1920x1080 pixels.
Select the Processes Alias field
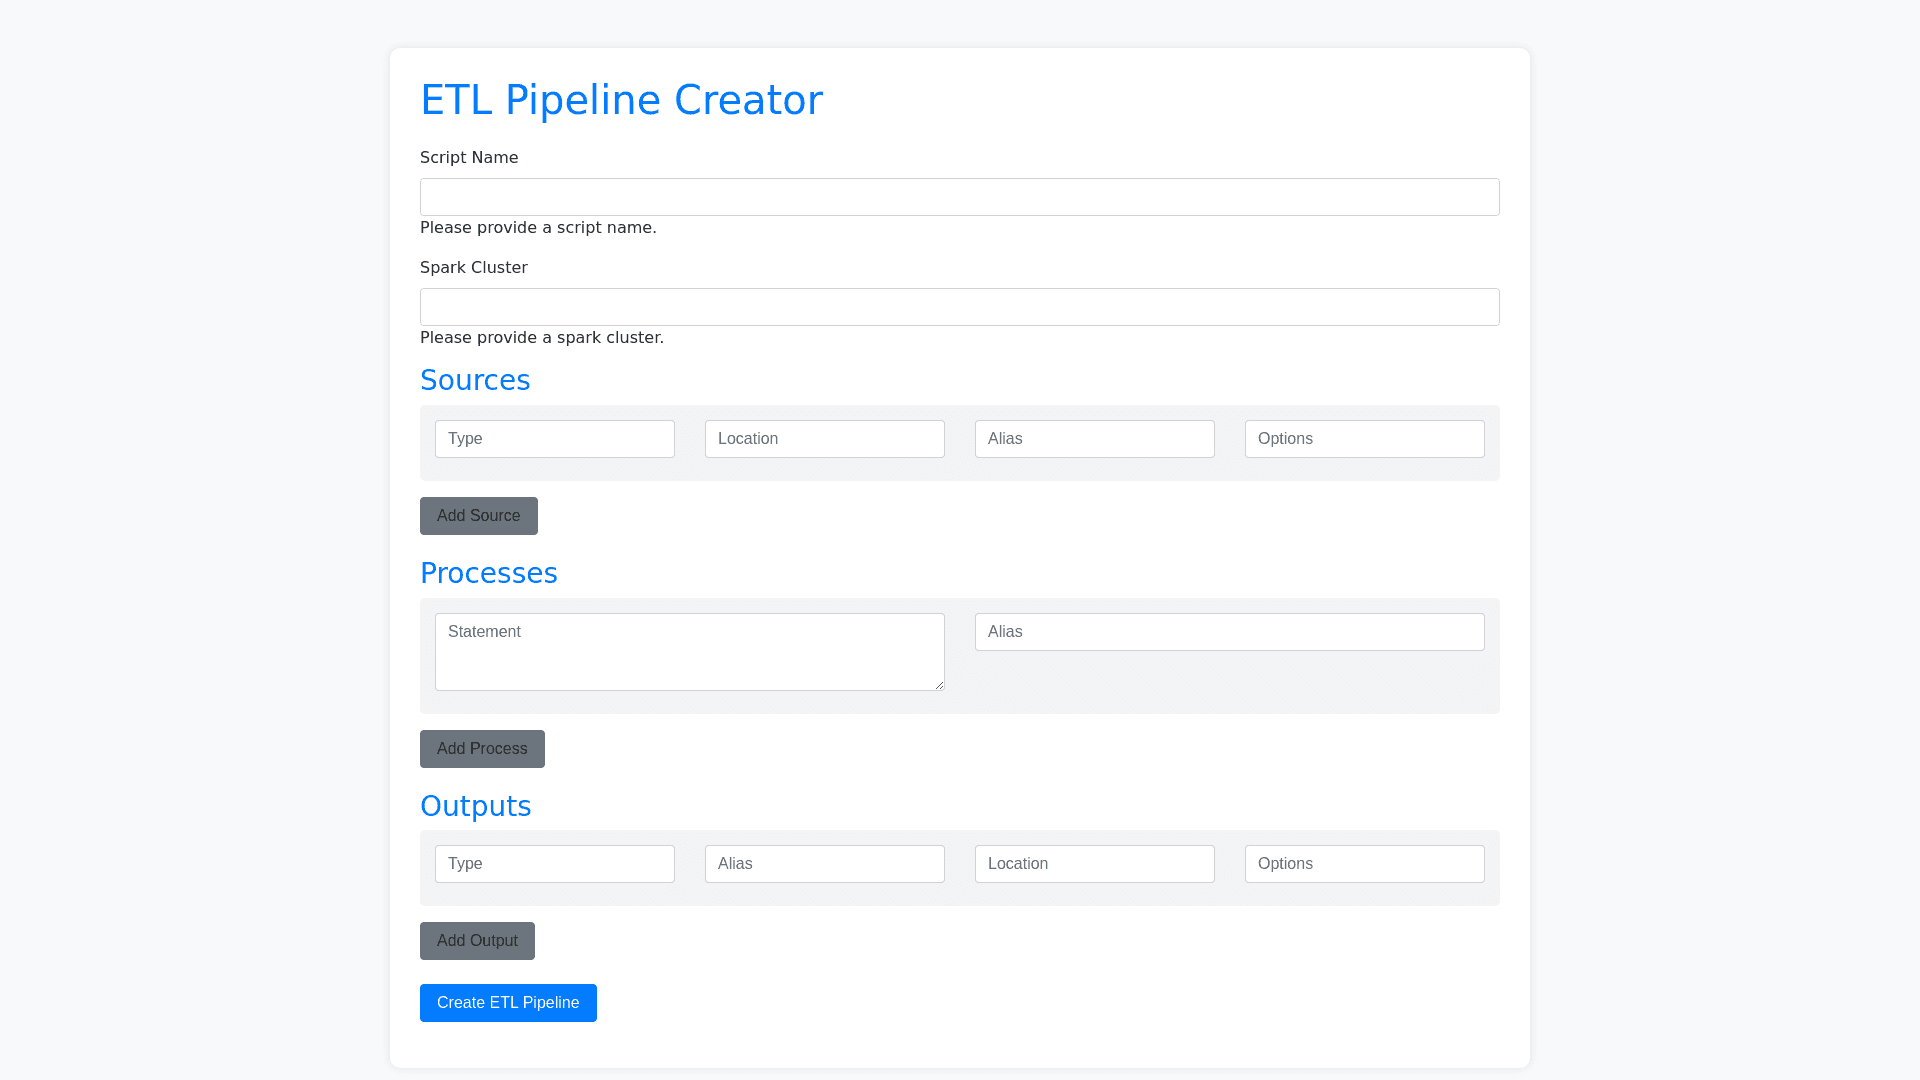(x=1229, y=632)
